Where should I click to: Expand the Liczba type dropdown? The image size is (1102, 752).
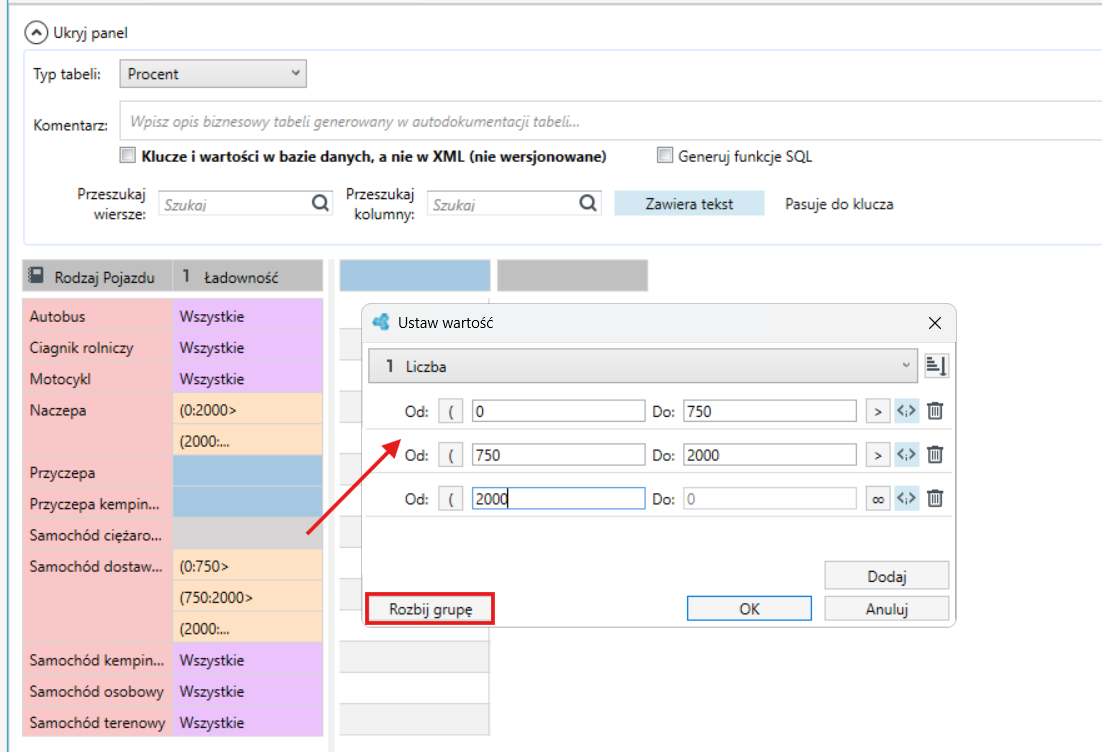643,366
